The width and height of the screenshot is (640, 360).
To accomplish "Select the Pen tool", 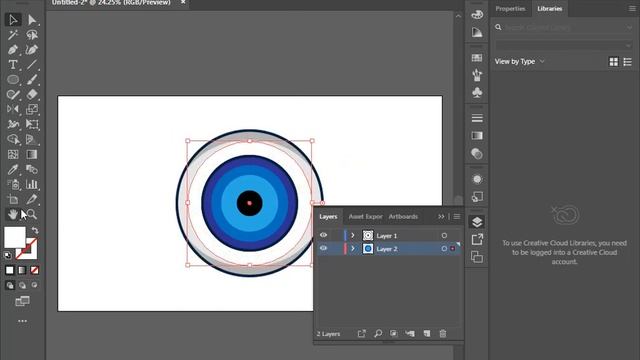I will [x=13, y=50].
